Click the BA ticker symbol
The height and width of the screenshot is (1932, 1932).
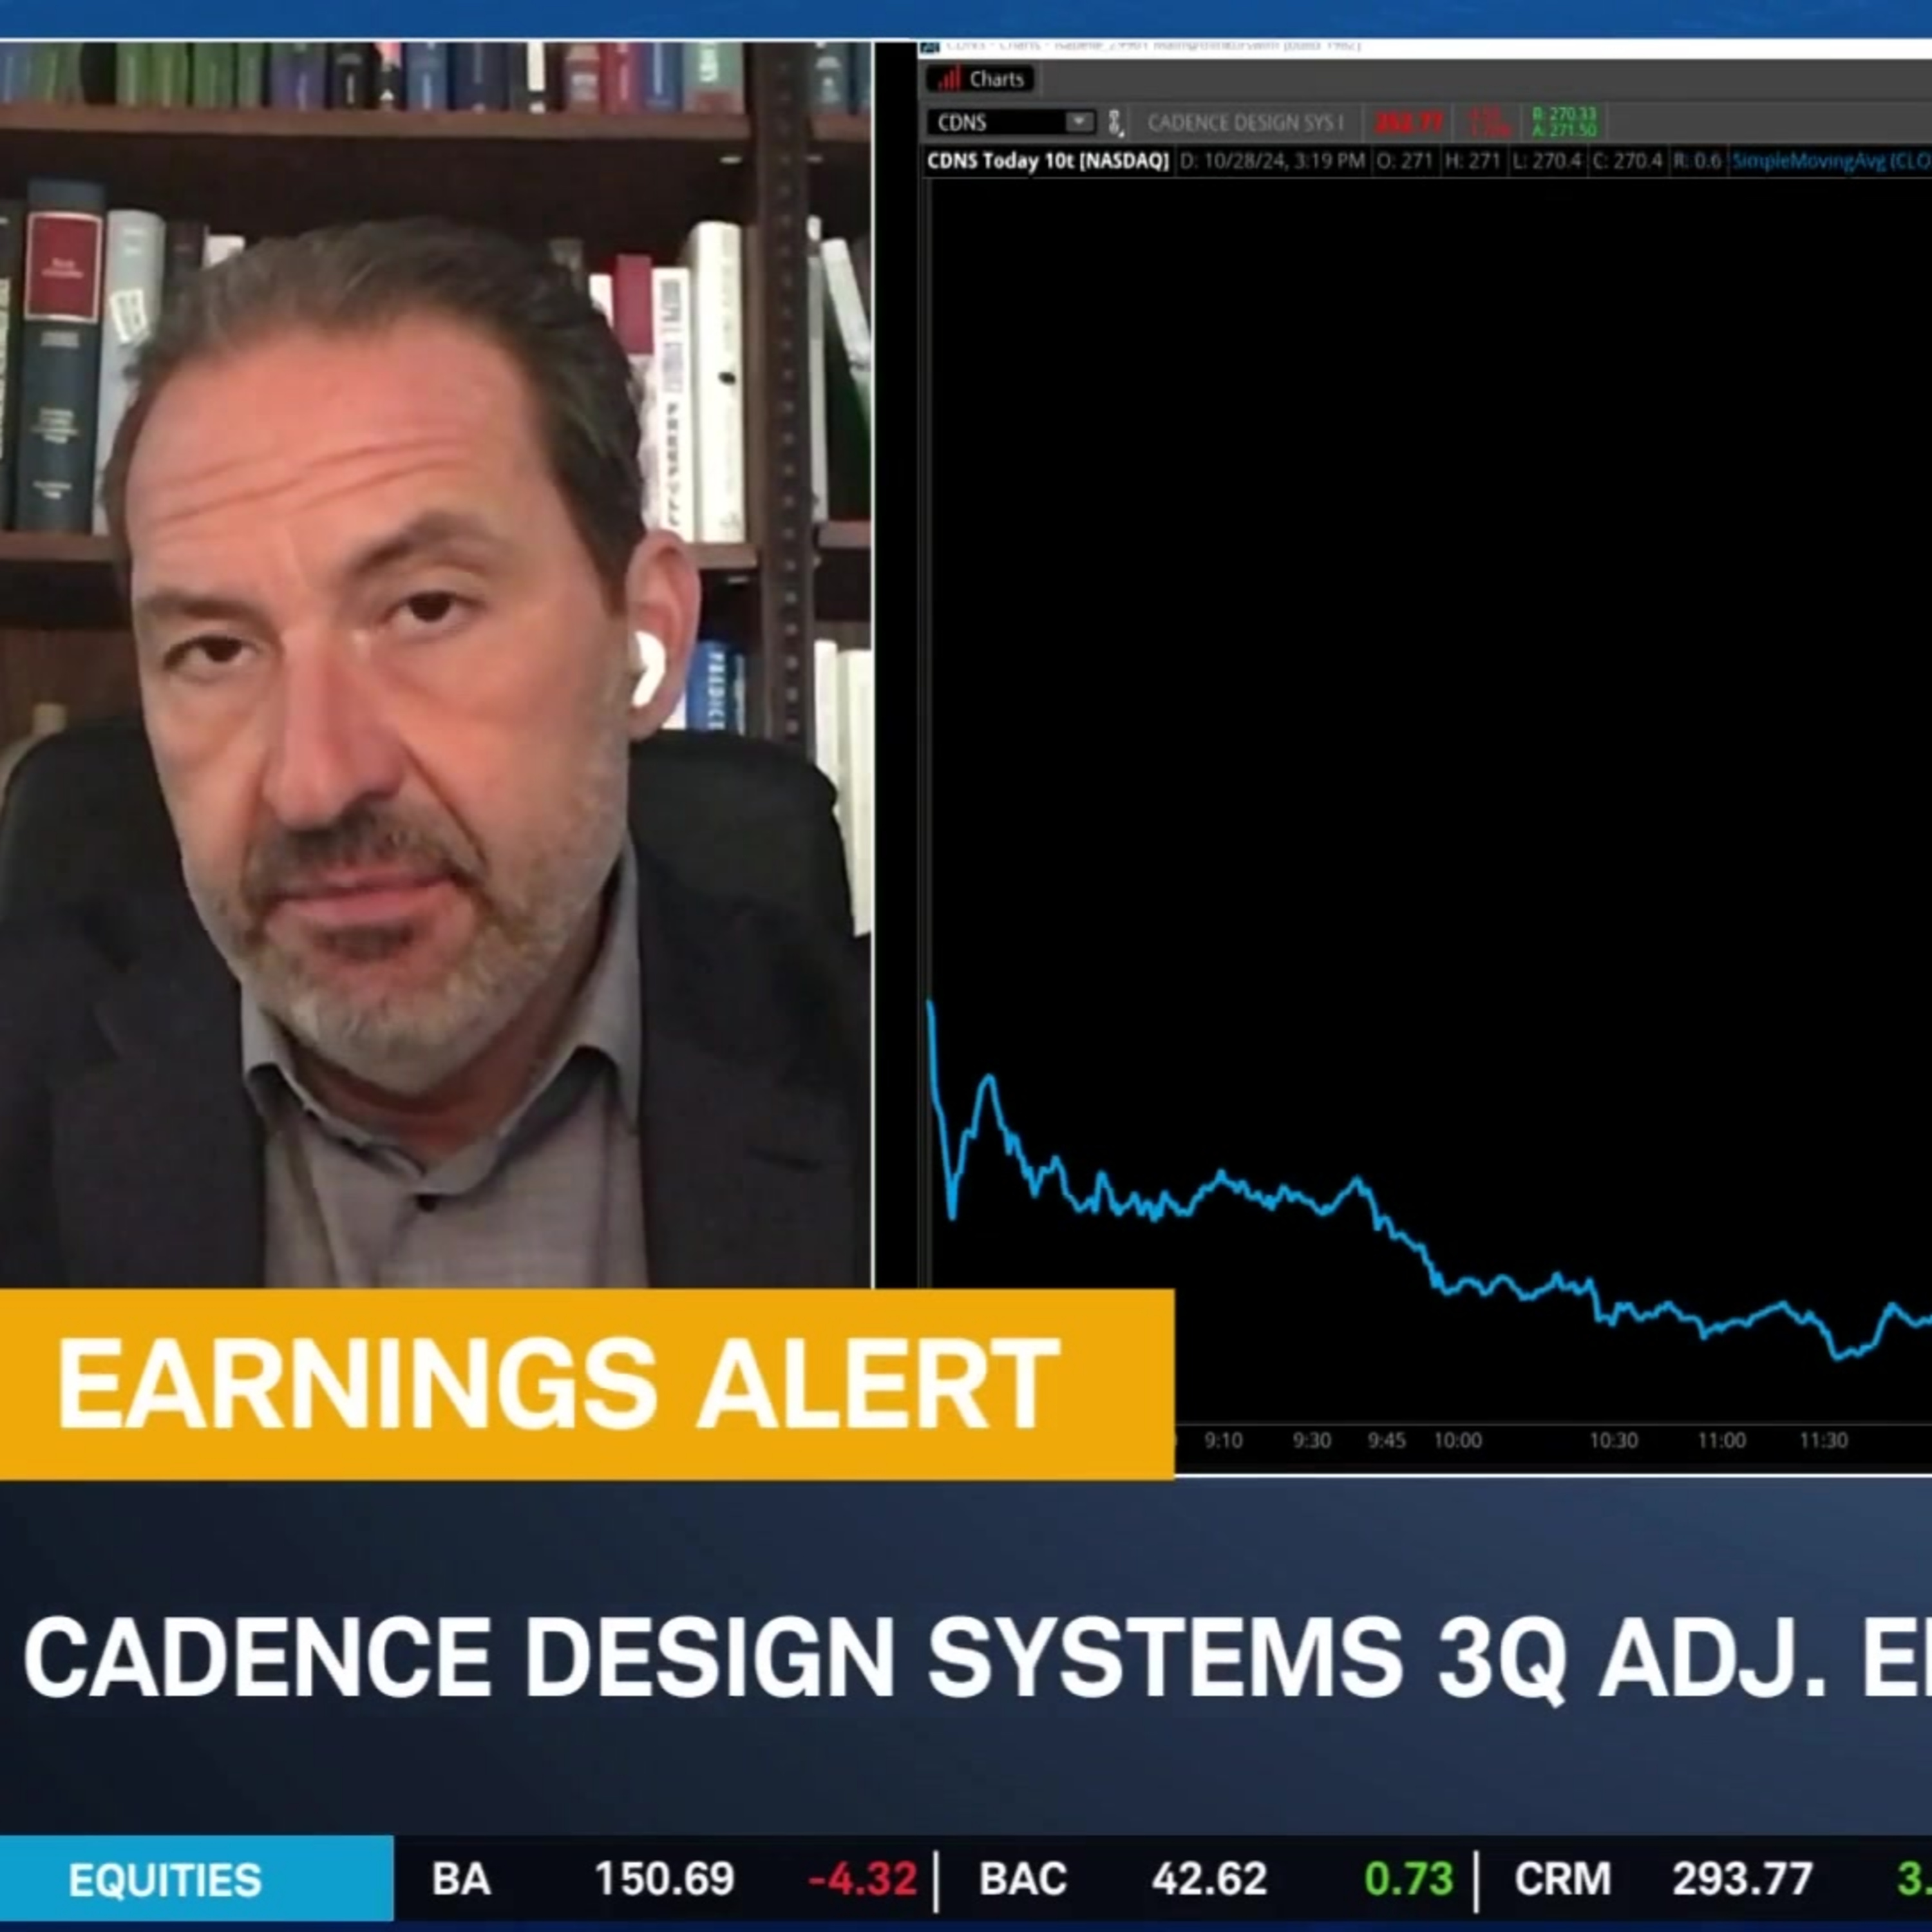[460, 1879]
